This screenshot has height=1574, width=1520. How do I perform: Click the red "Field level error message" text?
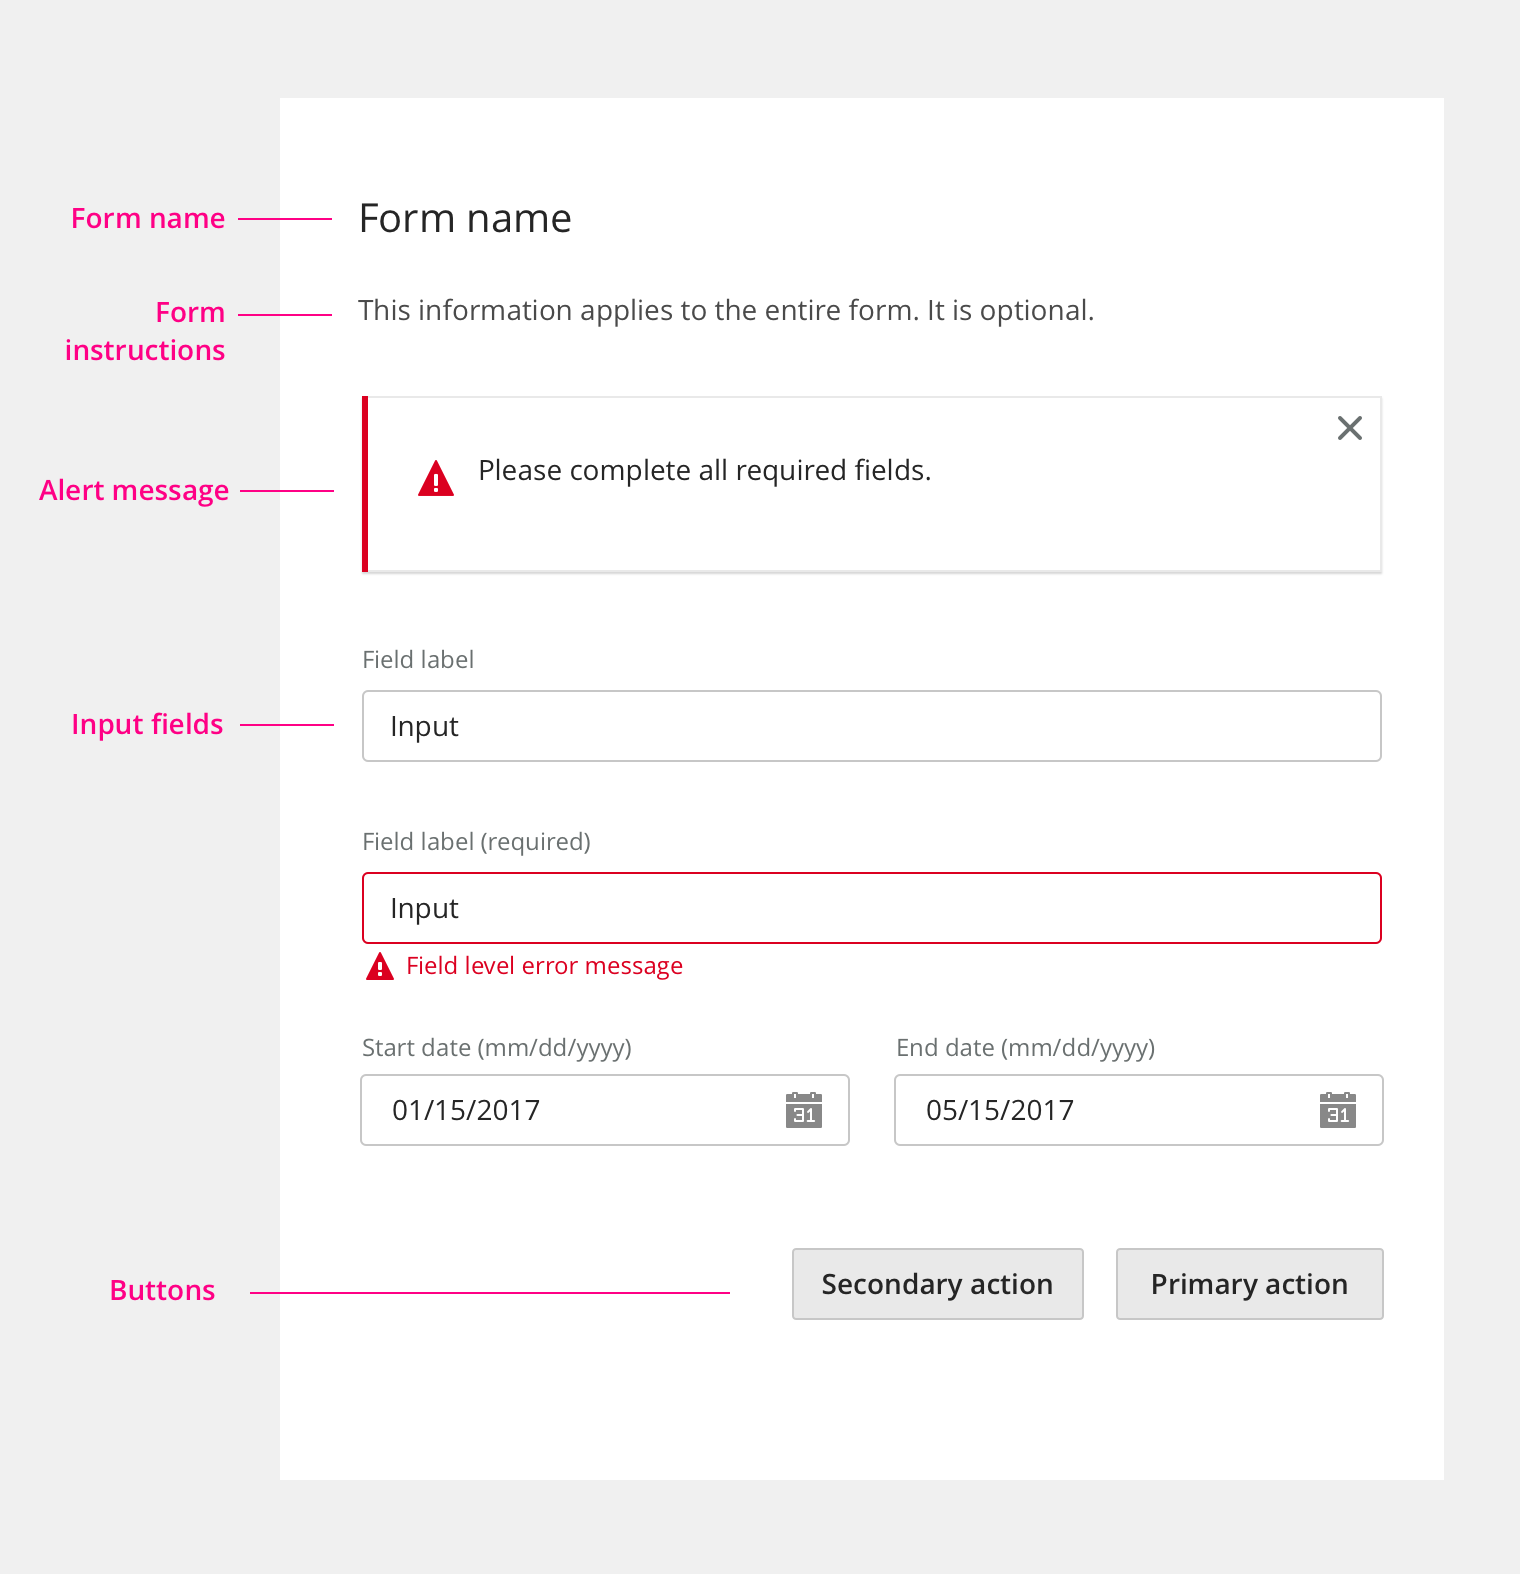[544, 966]
